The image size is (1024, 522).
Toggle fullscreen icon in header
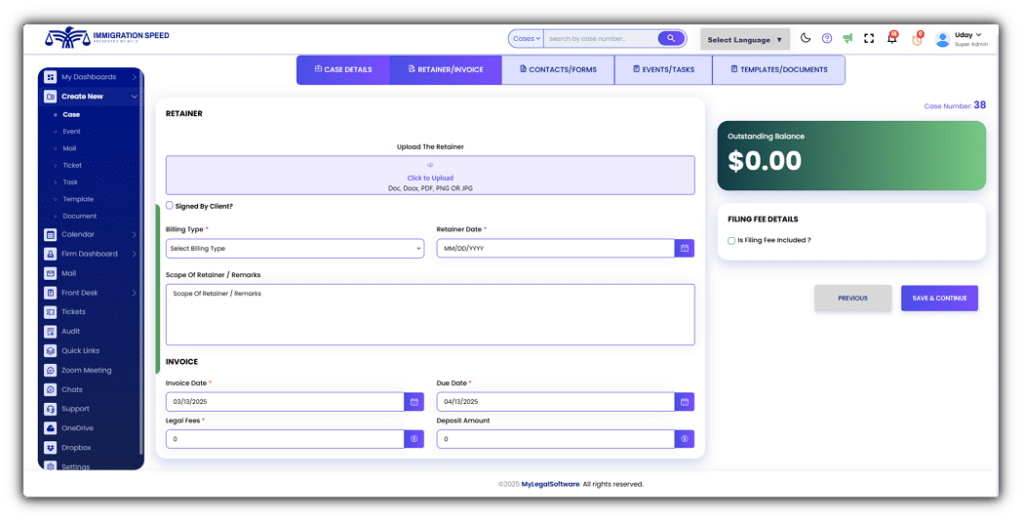[869, 39]
